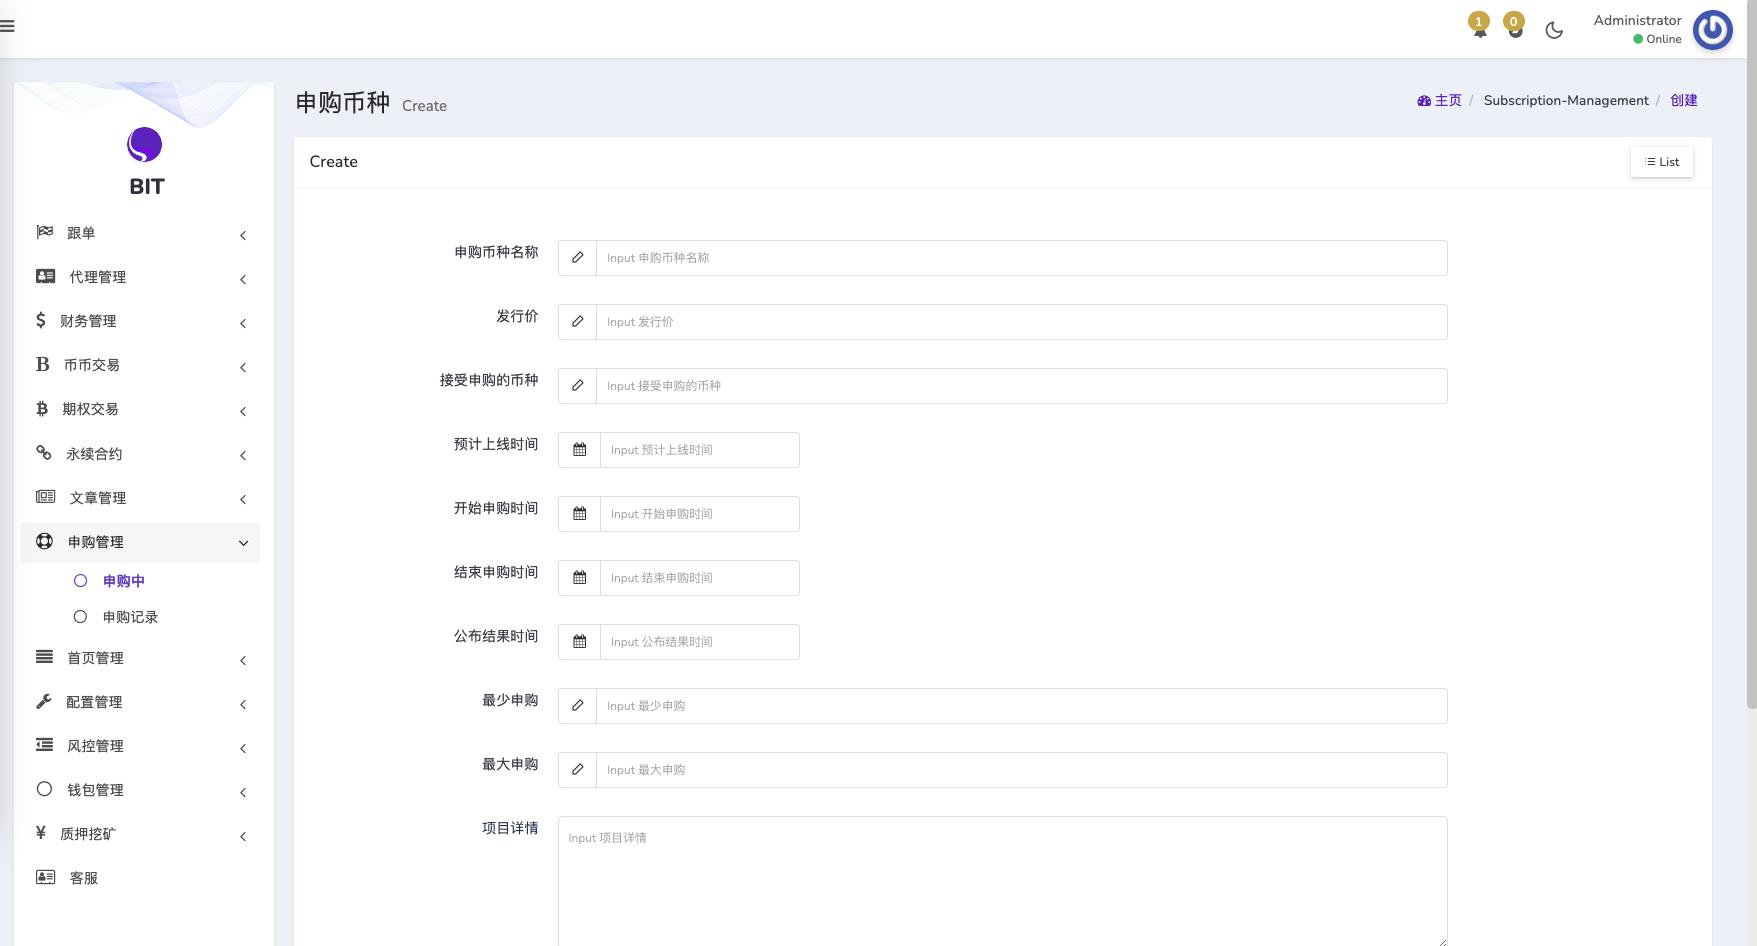
Task: Open the notification bell icon
Action: pos(1479,29)
